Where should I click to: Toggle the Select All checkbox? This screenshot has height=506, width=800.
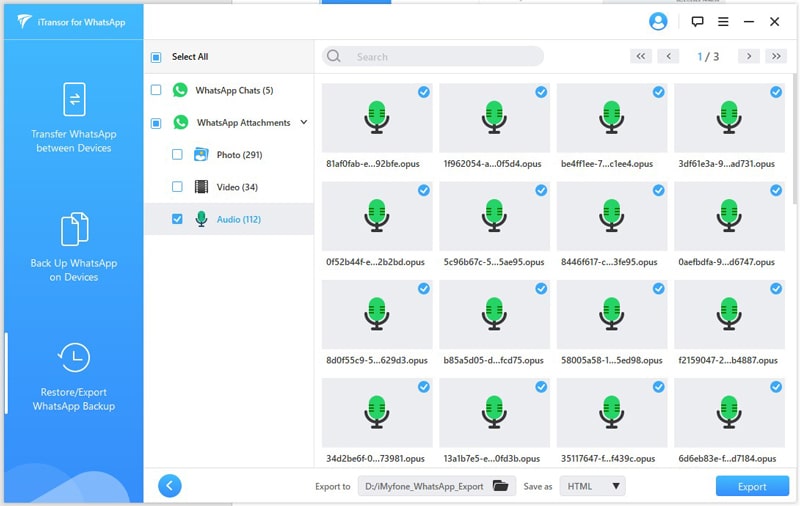tap(156, 57)
